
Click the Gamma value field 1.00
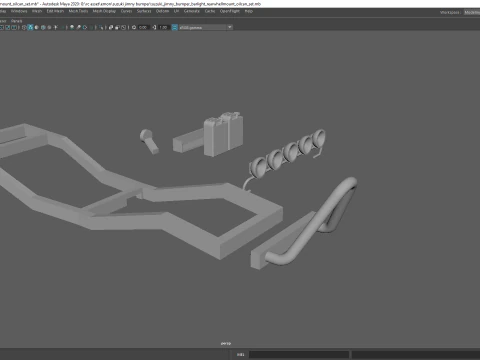(x=163, y=27)
